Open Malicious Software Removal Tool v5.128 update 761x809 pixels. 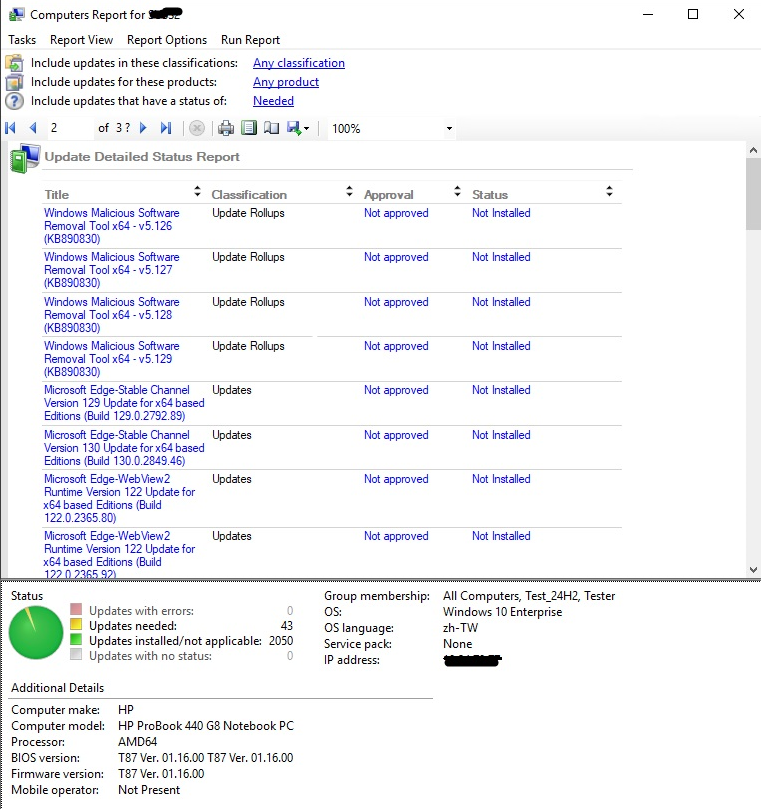111,315
